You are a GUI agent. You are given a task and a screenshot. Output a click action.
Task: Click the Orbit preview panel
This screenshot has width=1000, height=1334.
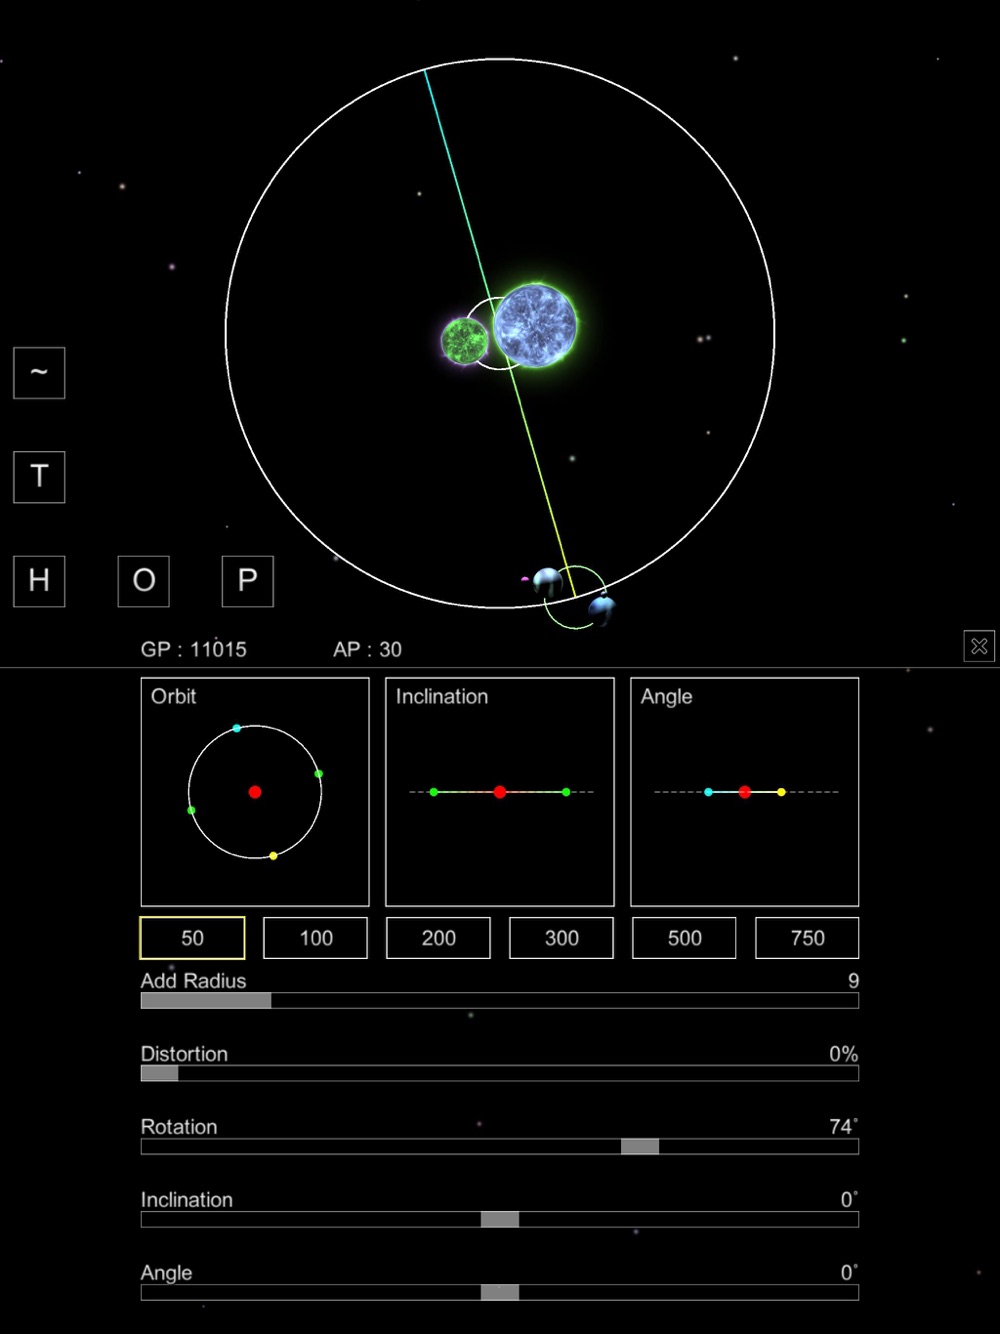coord(255,792)
